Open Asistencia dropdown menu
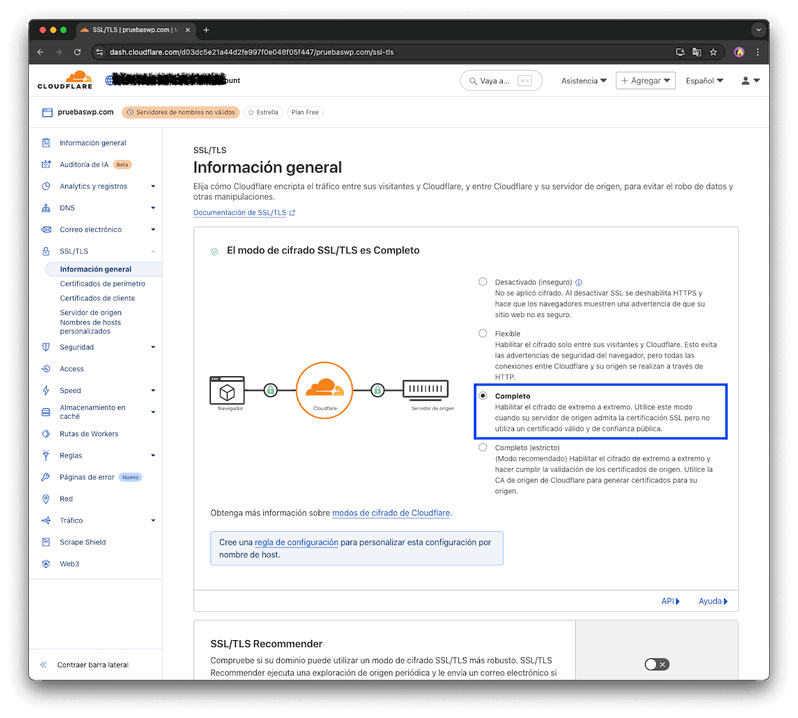 point(584,80)
